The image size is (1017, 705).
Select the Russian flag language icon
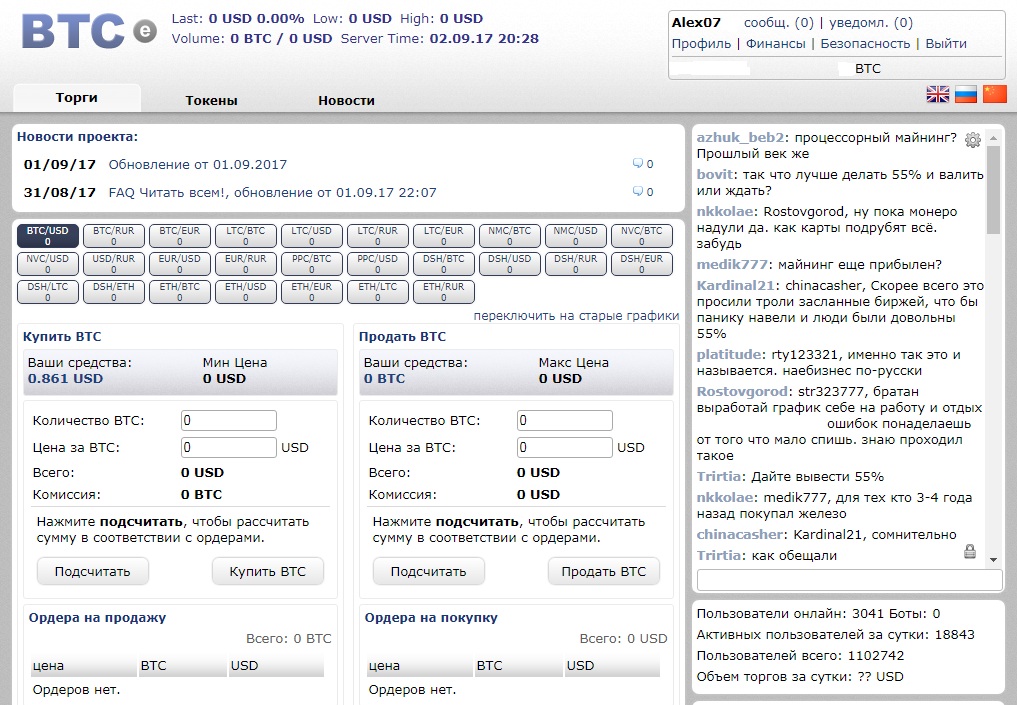point(966,94)
